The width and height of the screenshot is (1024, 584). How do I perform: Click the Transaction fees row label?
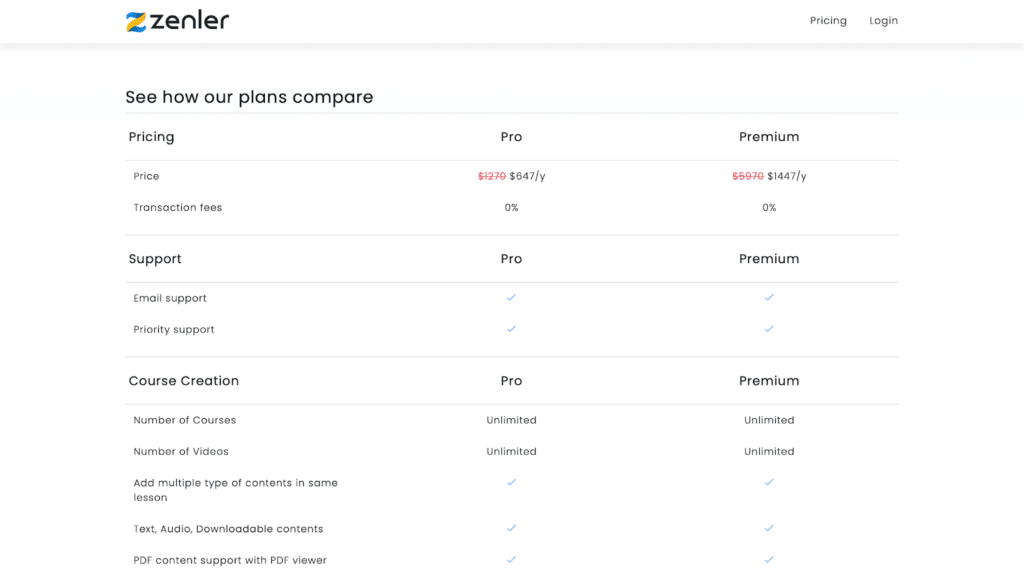coord(178,208)
